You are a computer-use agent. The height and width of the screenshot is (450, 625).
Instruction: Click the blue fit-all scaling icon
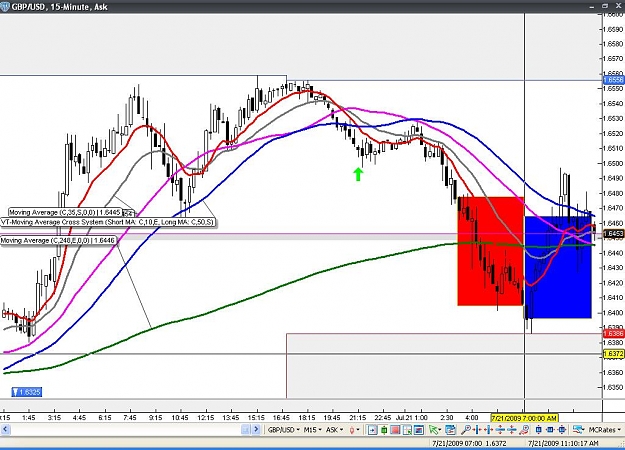click(562, 430)
